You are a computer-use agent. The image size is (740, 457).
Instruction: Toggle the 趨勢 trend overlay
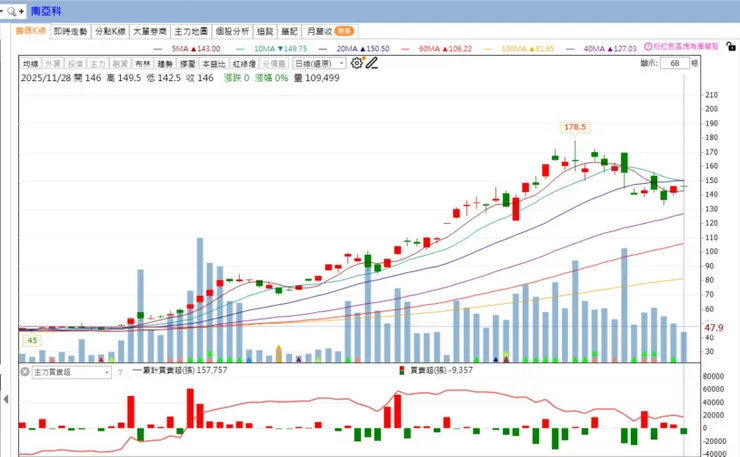[165, 63]
